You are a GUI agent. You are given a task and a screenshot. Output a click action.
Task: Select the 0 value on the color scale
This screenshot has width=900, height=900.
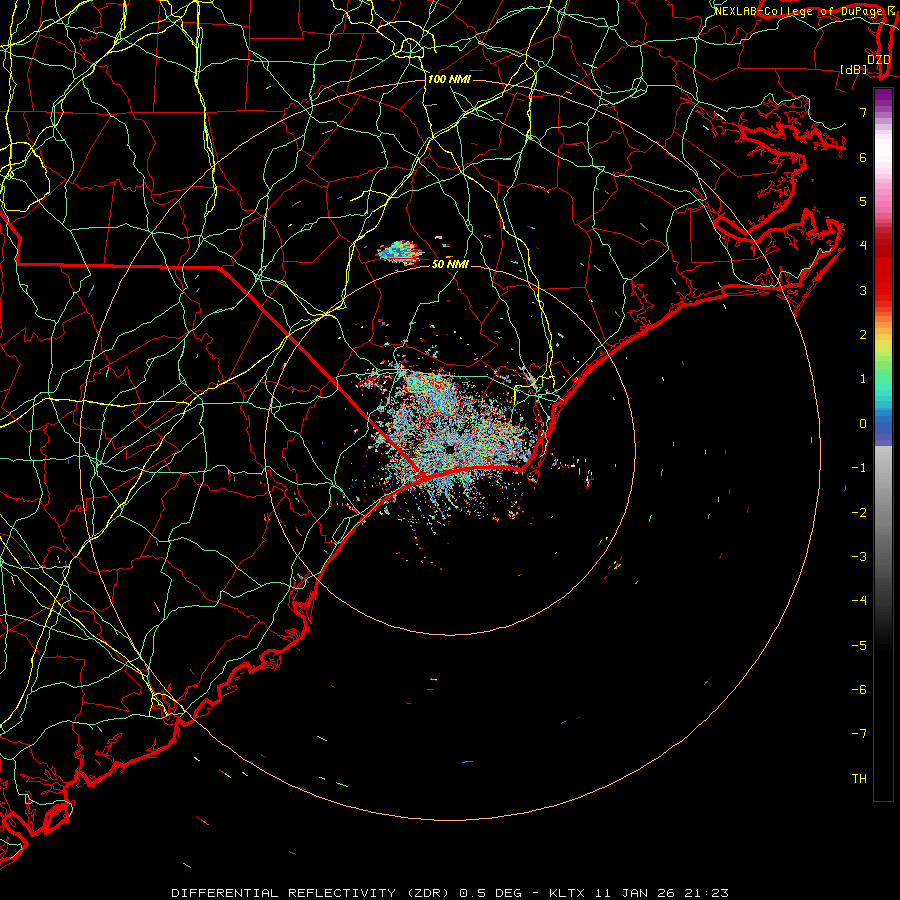click(863, 424)
